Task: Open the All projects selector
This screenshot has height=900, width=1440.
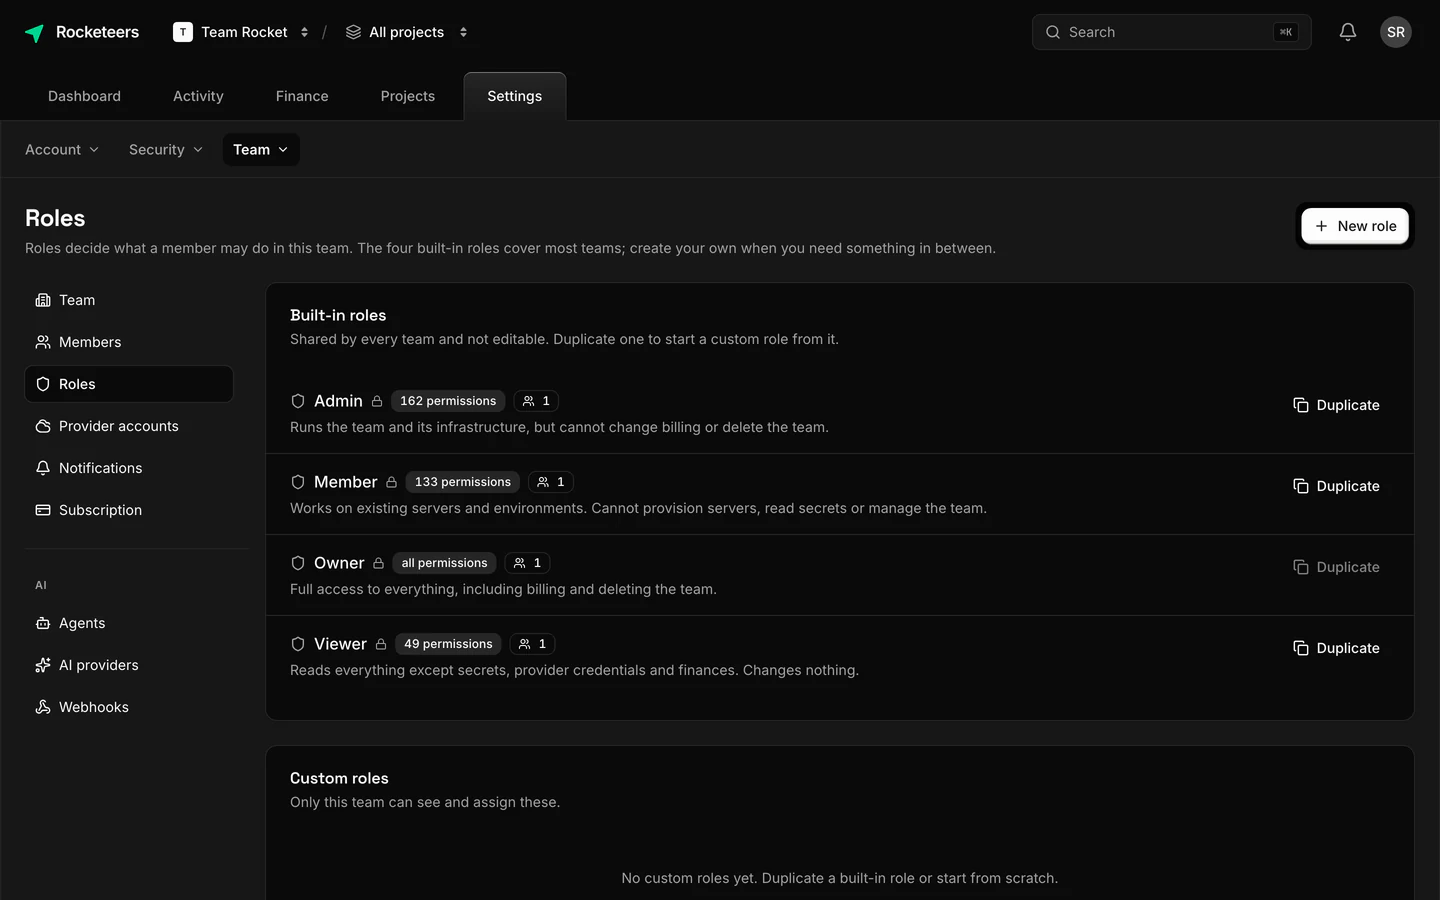Action: 407,32
